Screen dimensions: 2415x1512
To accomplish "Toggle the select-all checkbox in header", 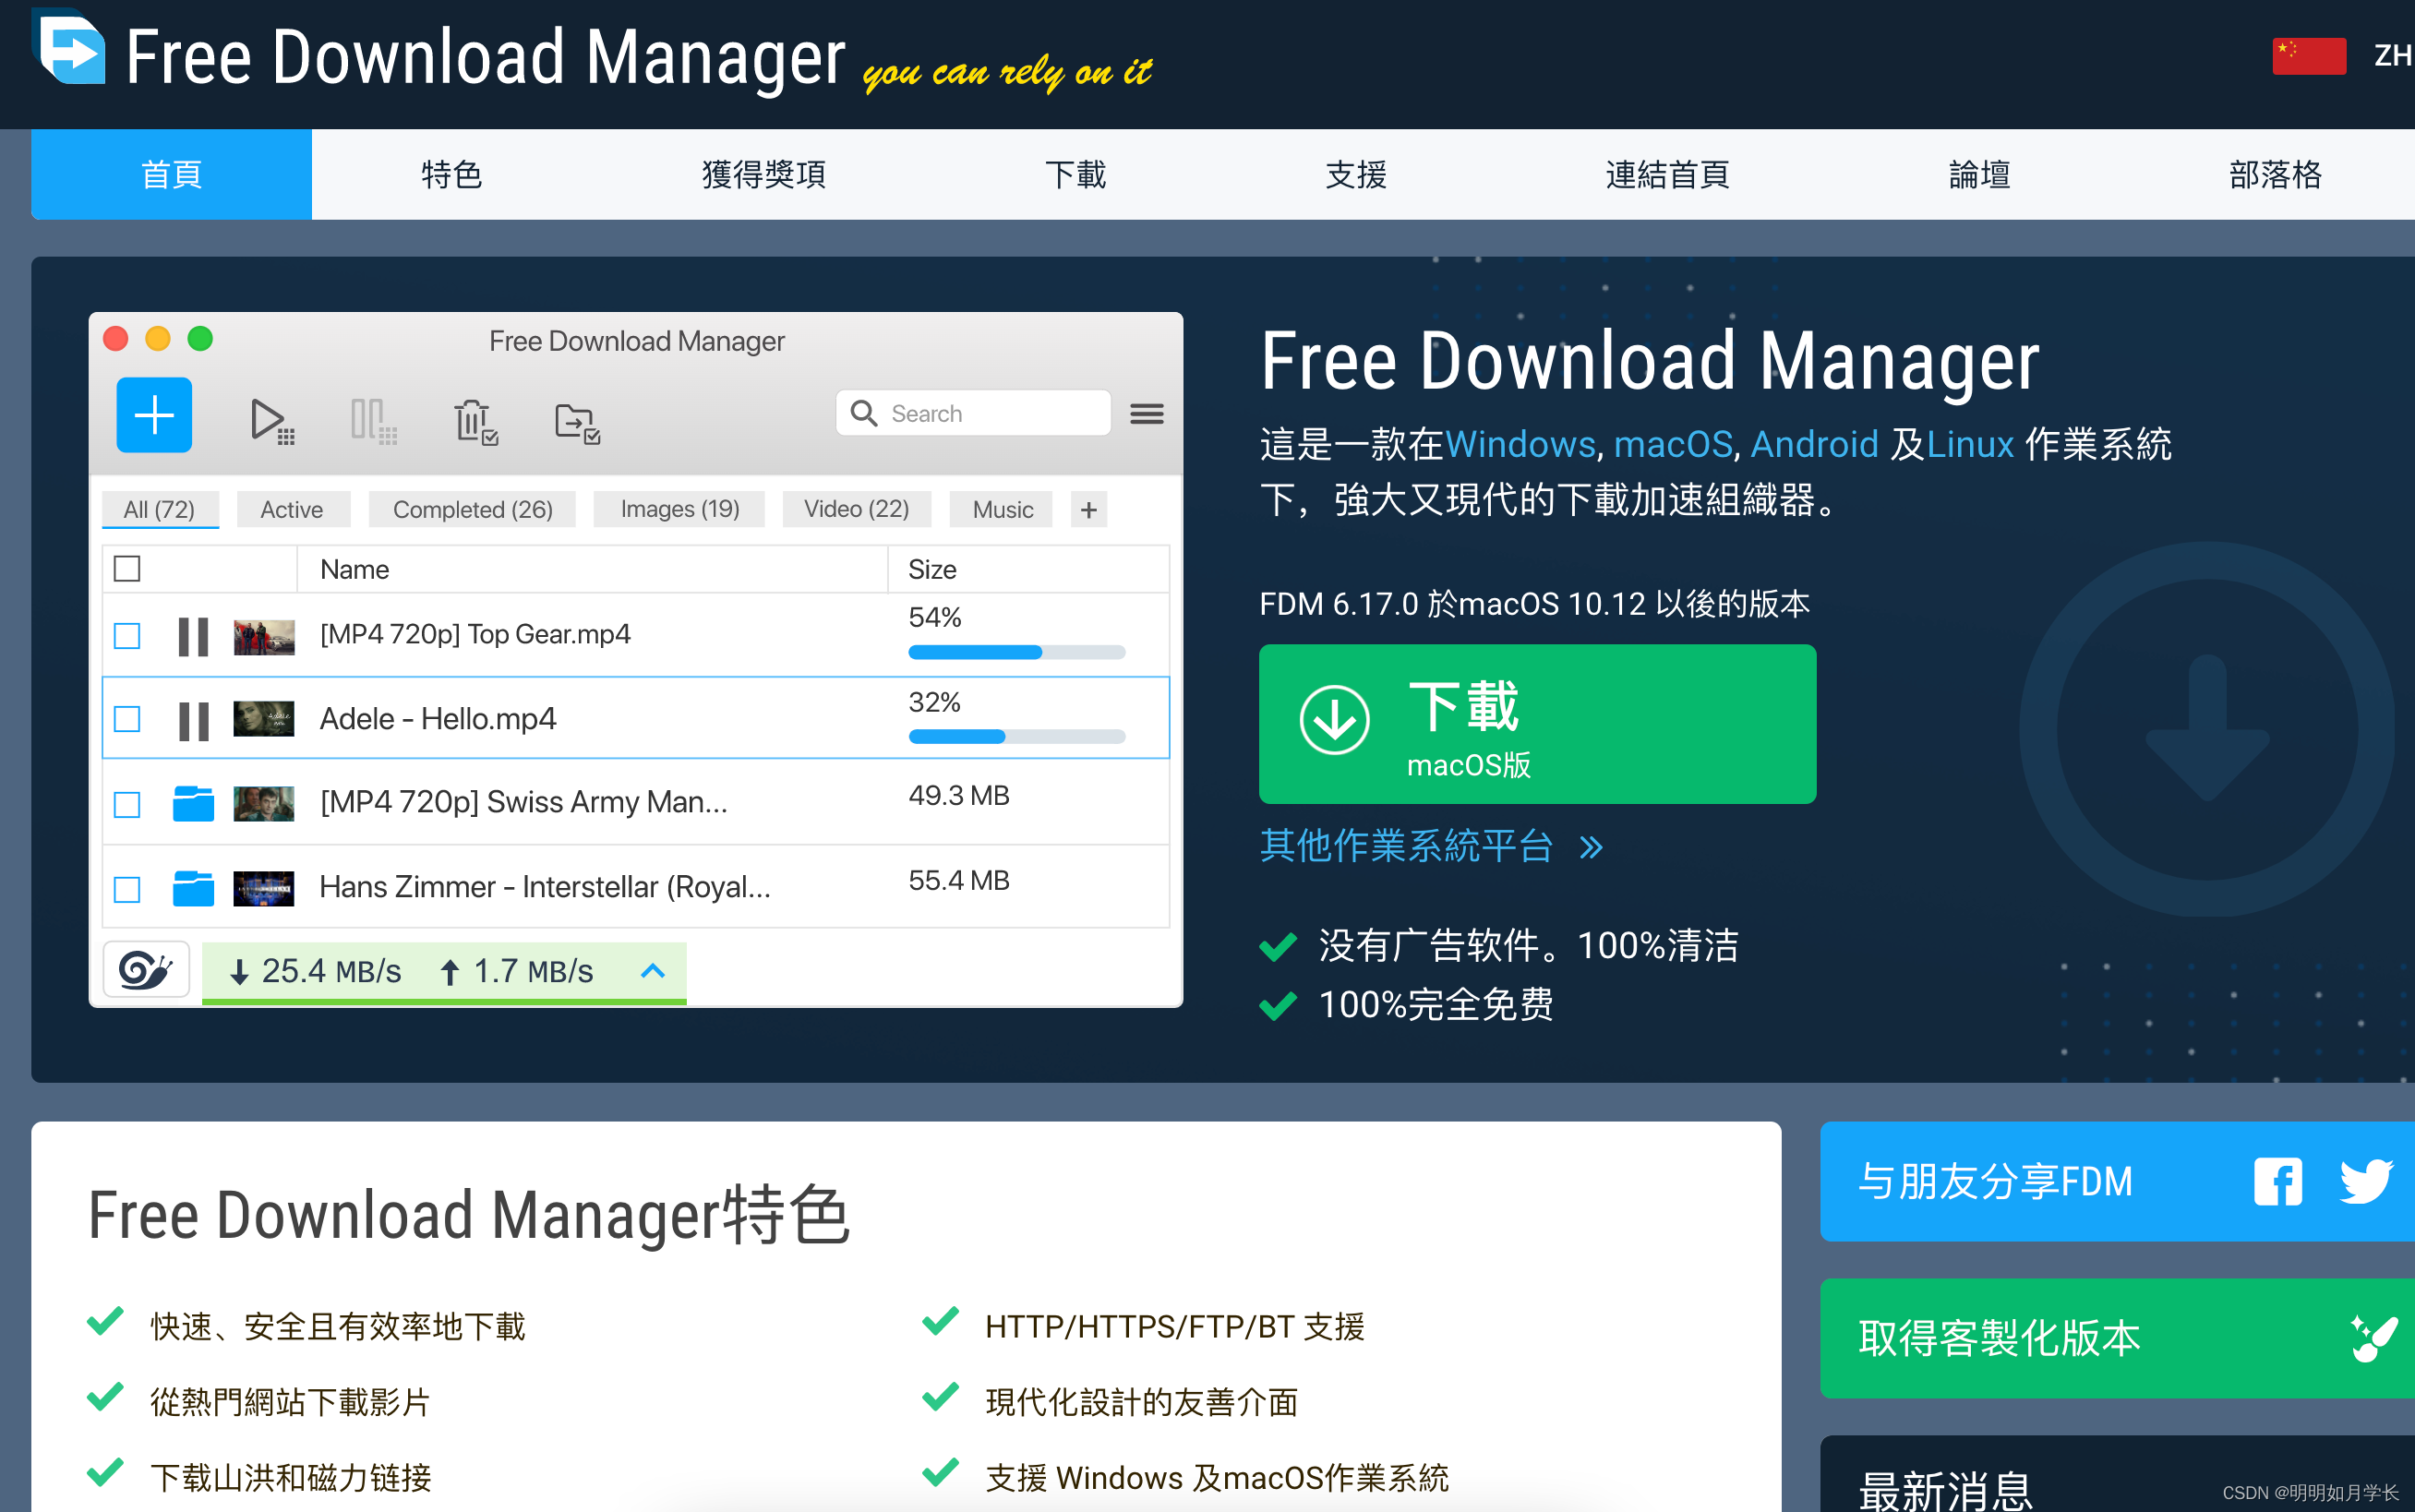I will [x=127, y=569].
